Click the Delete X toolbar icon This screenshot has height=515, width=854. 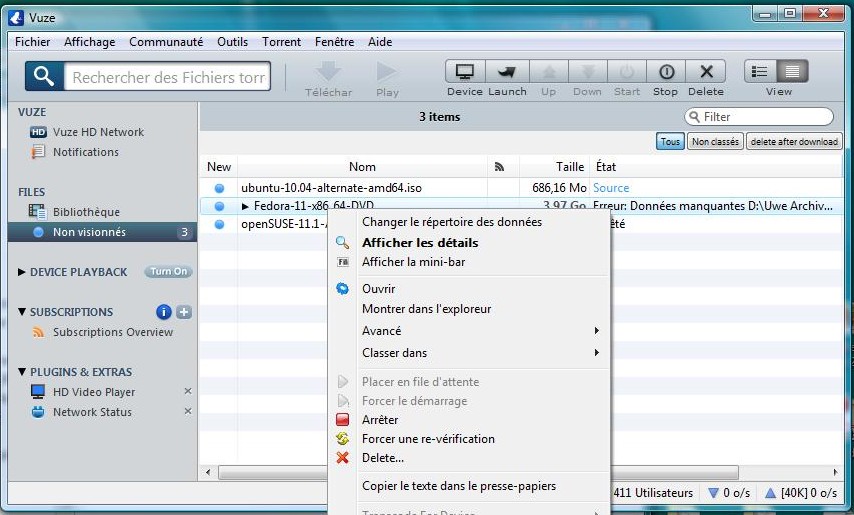[705, 73]
